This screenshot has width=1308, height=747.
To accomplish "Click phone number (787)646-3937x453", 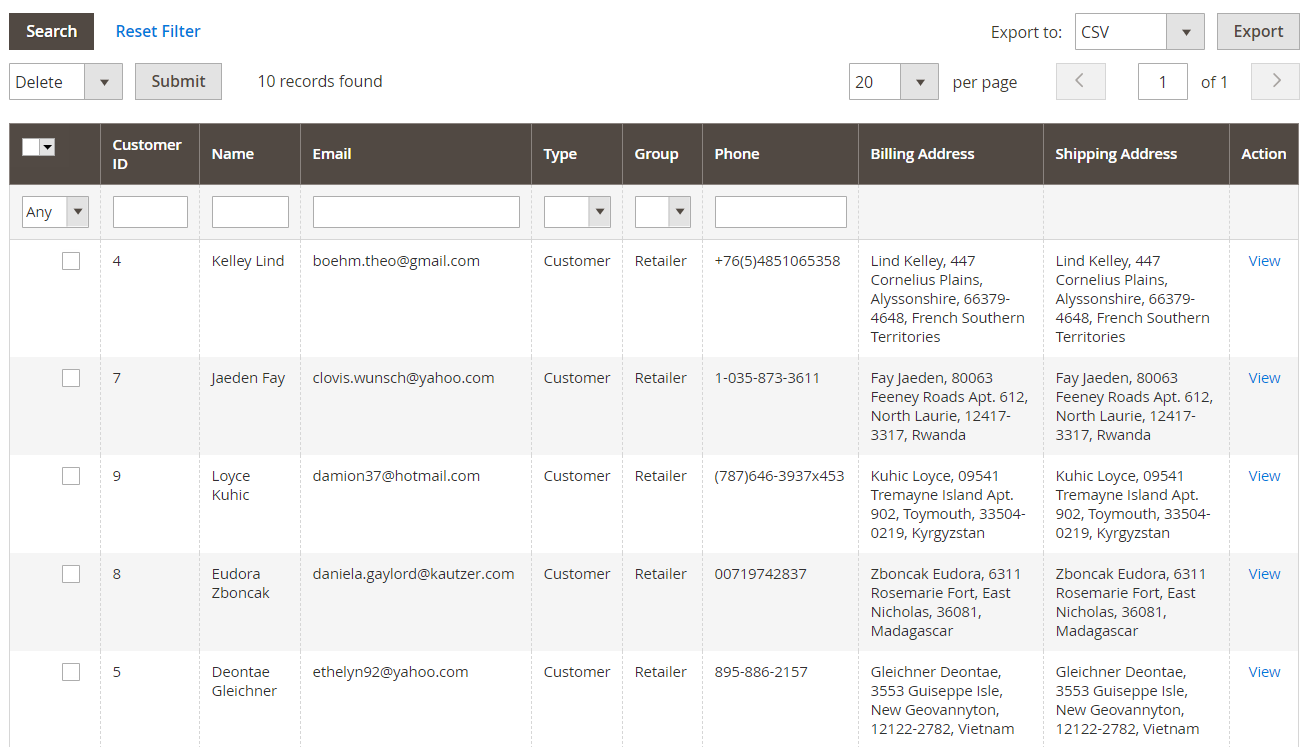I will click(x=779, y=476).
